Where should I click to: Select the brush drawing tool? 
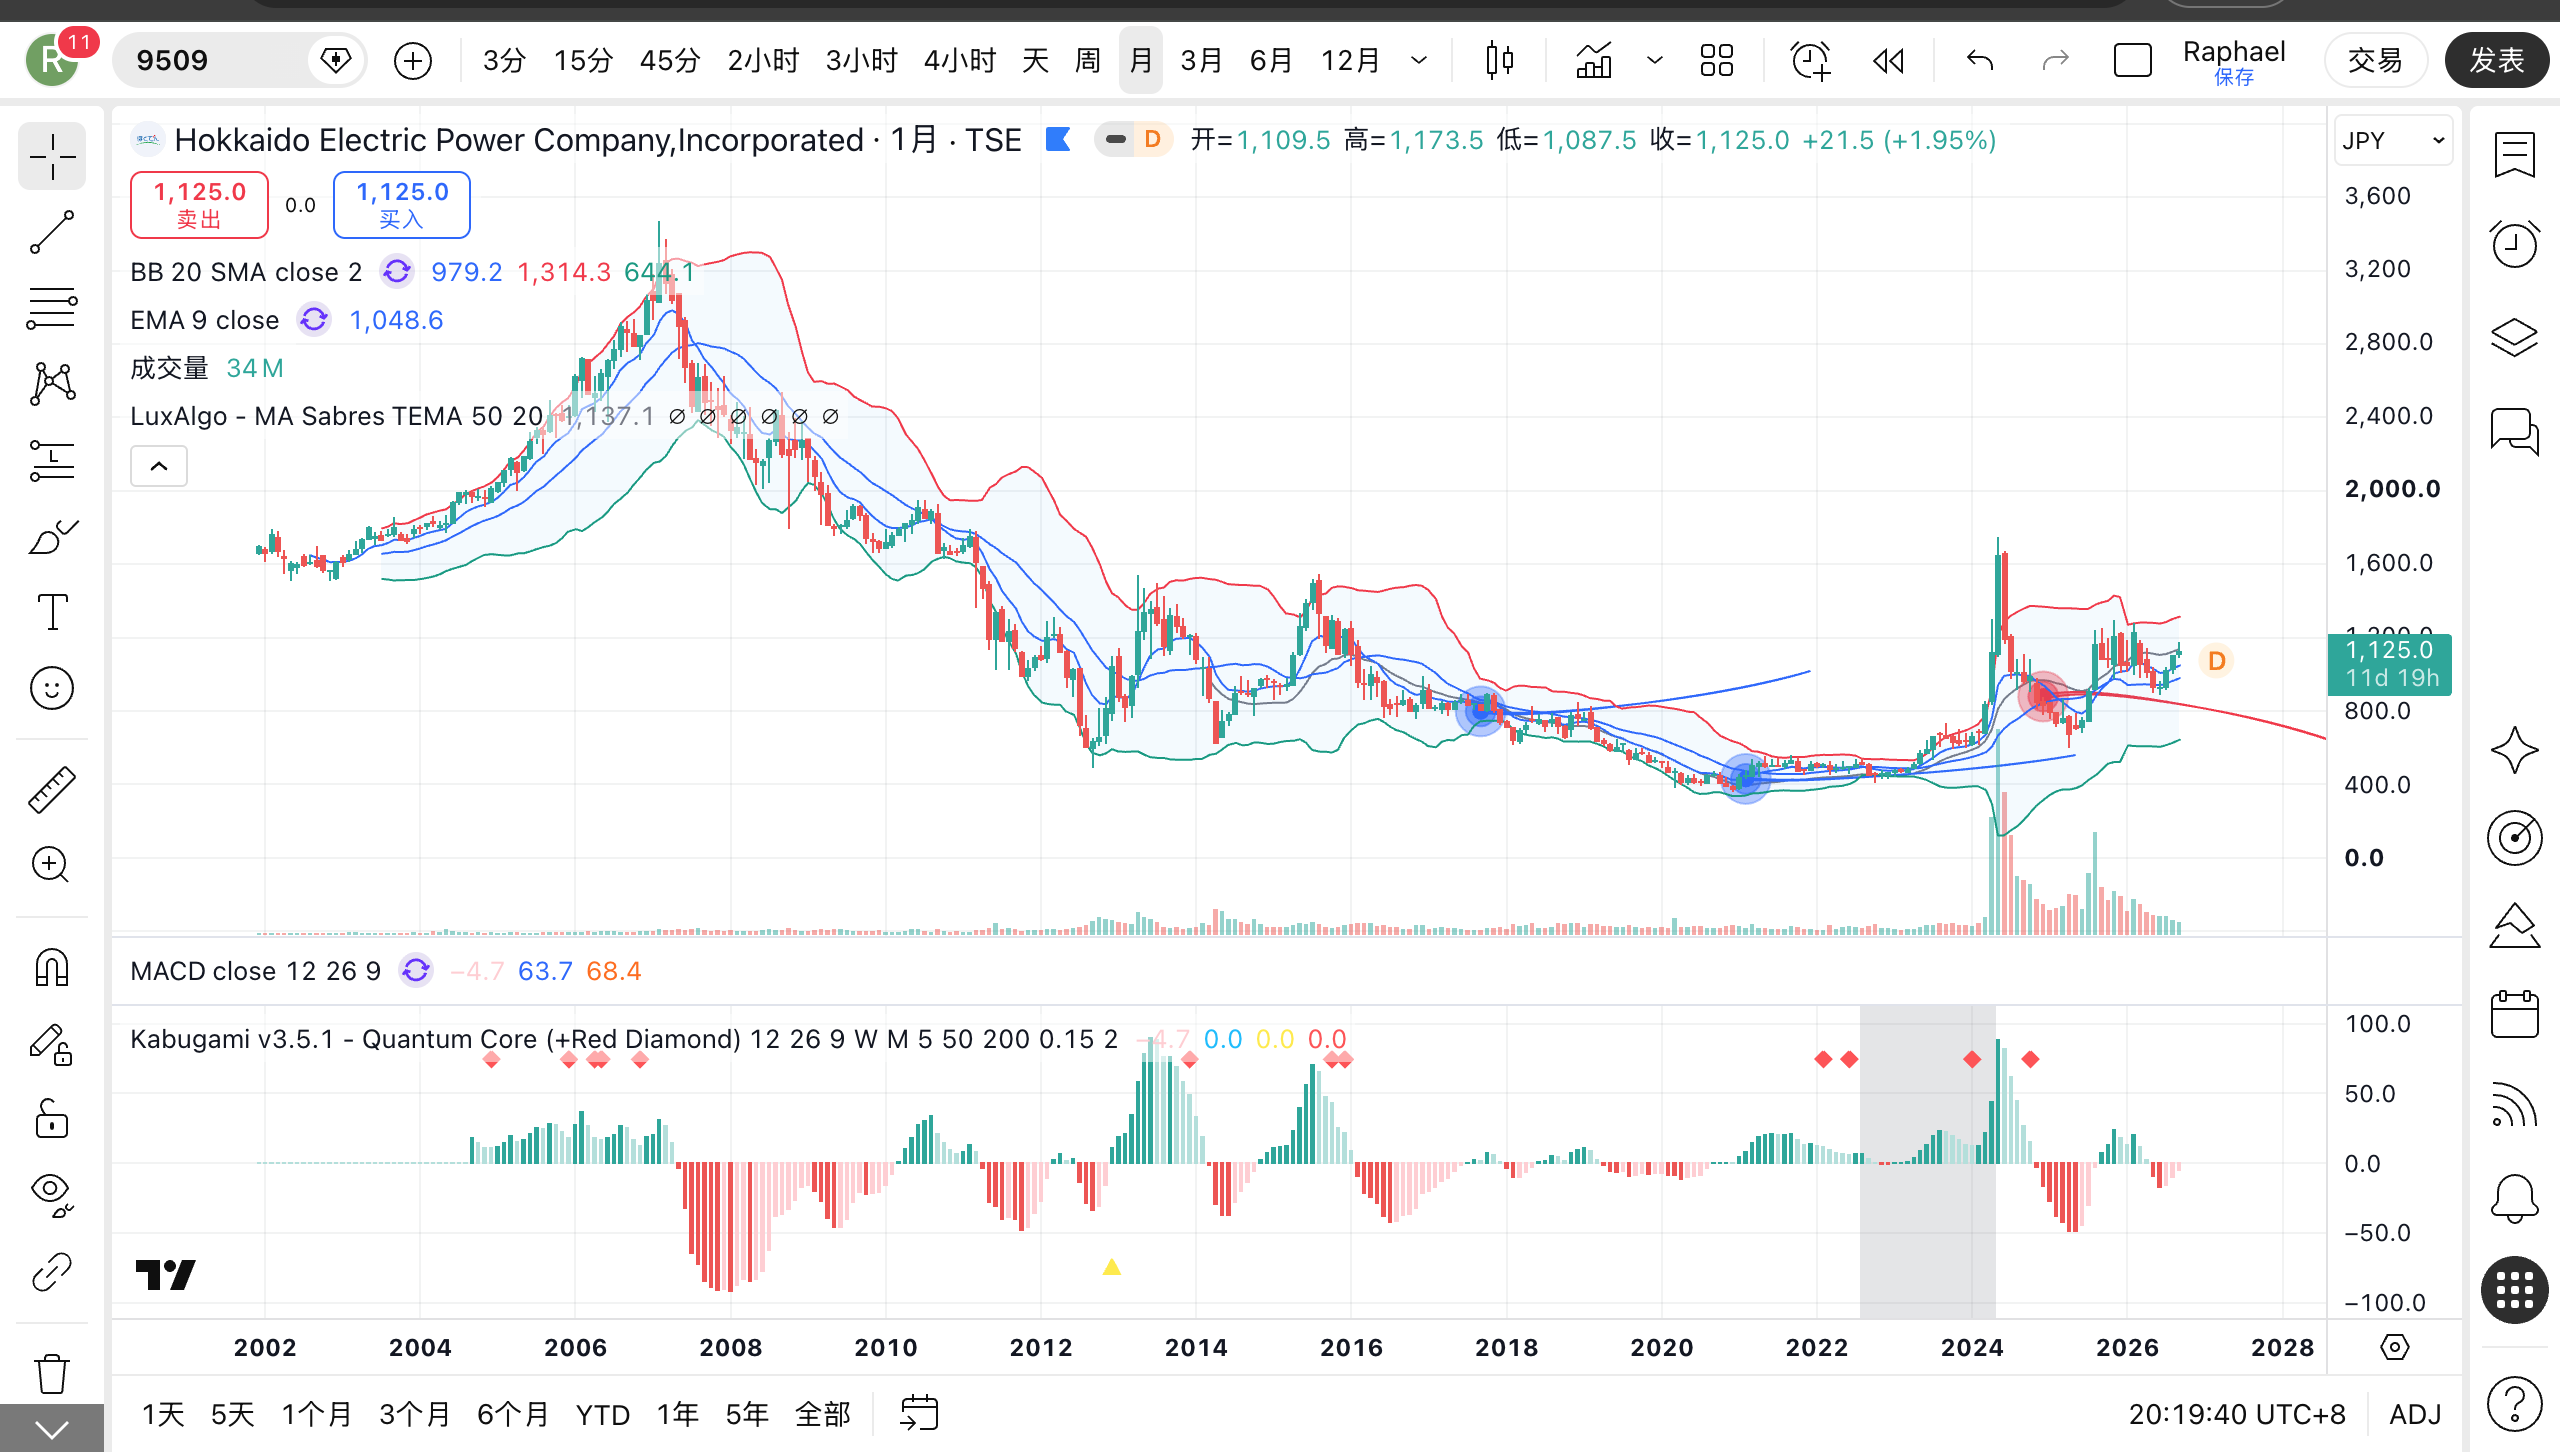point(52,537)
